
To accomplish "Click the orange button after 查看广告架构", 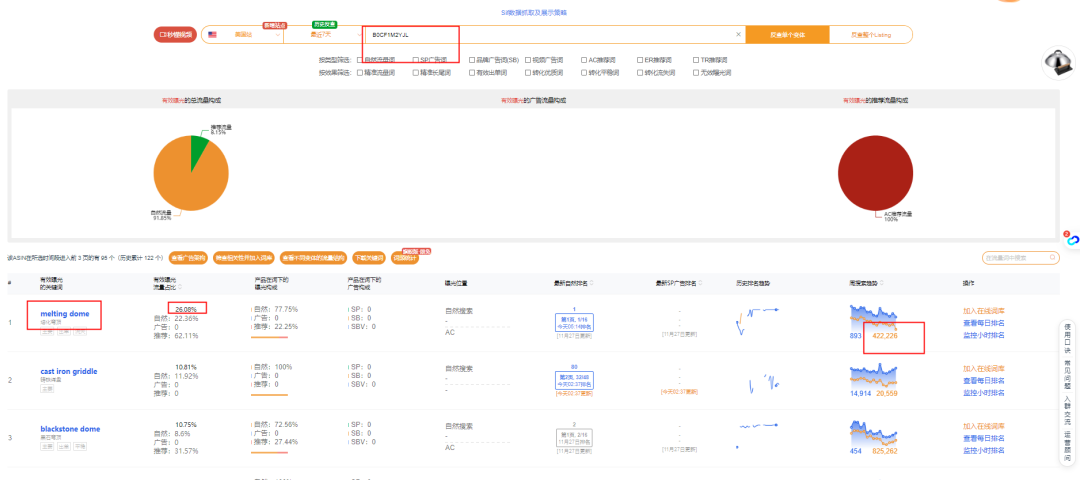I will 244,258.
